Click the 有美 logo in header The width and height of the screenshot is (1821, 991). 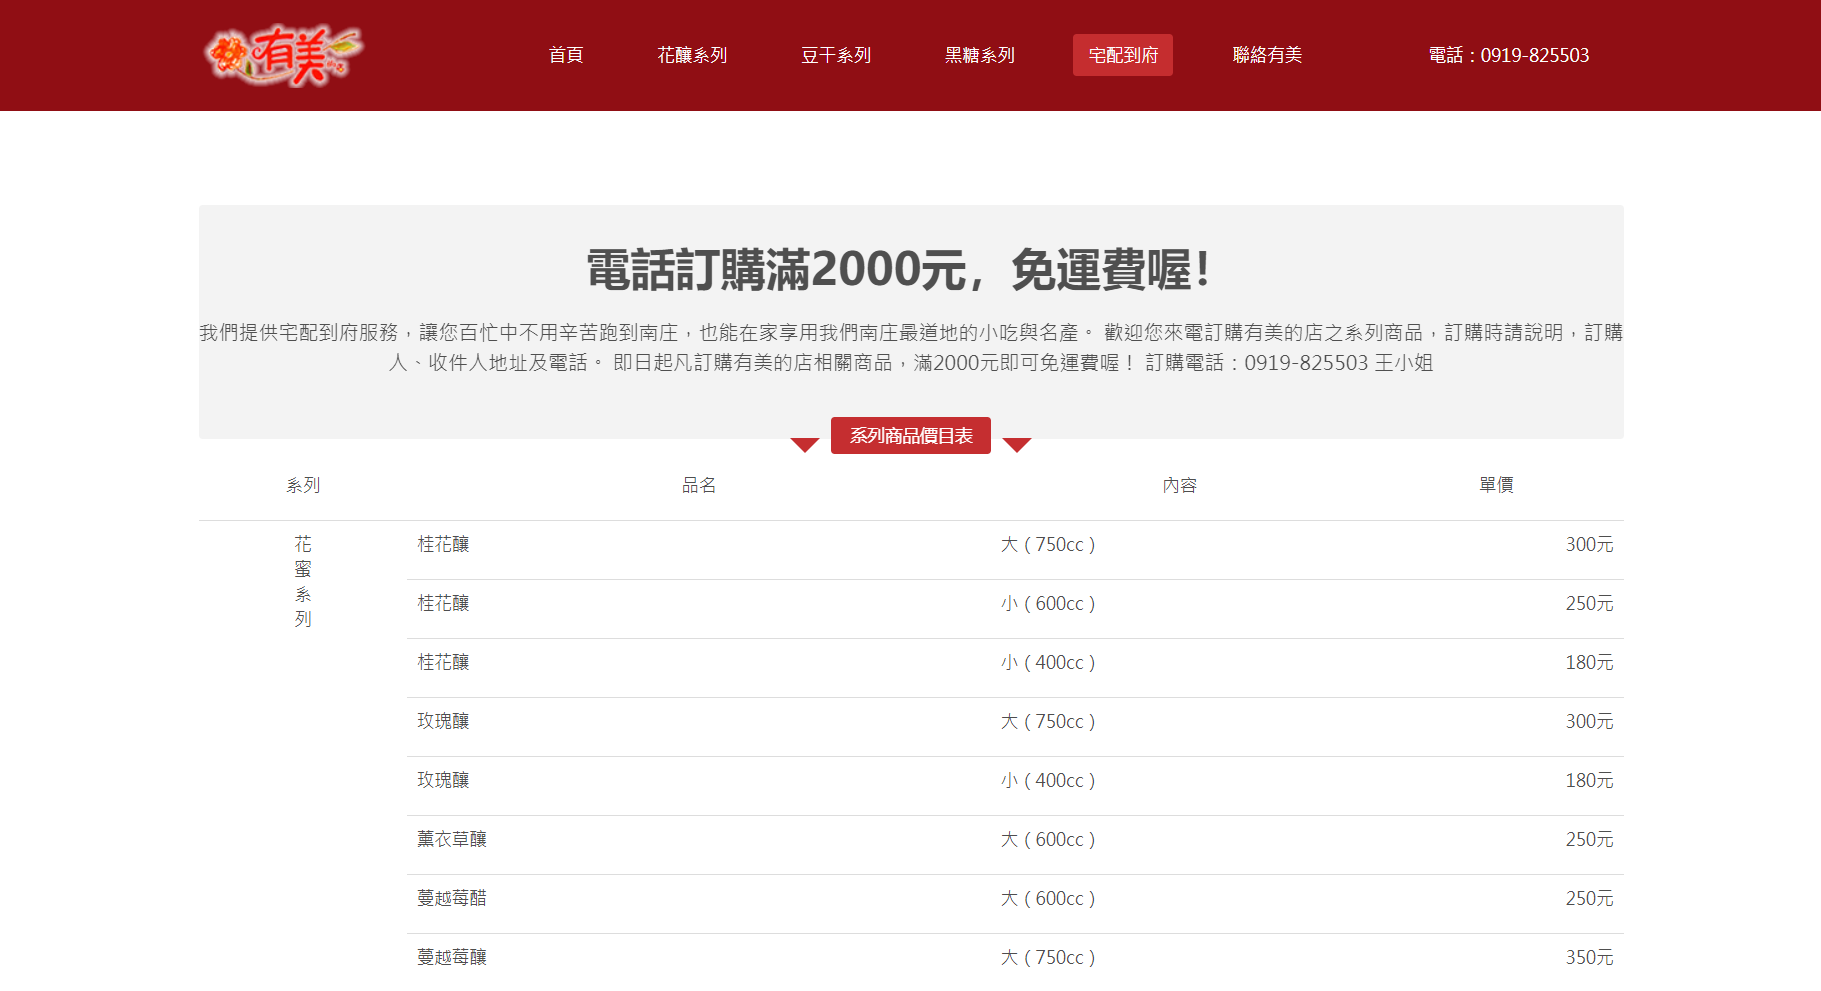[x=283, y=55]
